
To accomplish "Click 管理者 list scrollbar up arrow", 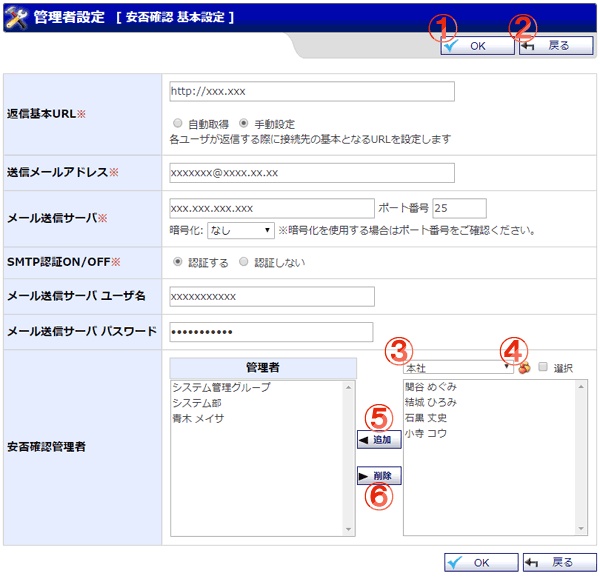I will pos(349,388).
